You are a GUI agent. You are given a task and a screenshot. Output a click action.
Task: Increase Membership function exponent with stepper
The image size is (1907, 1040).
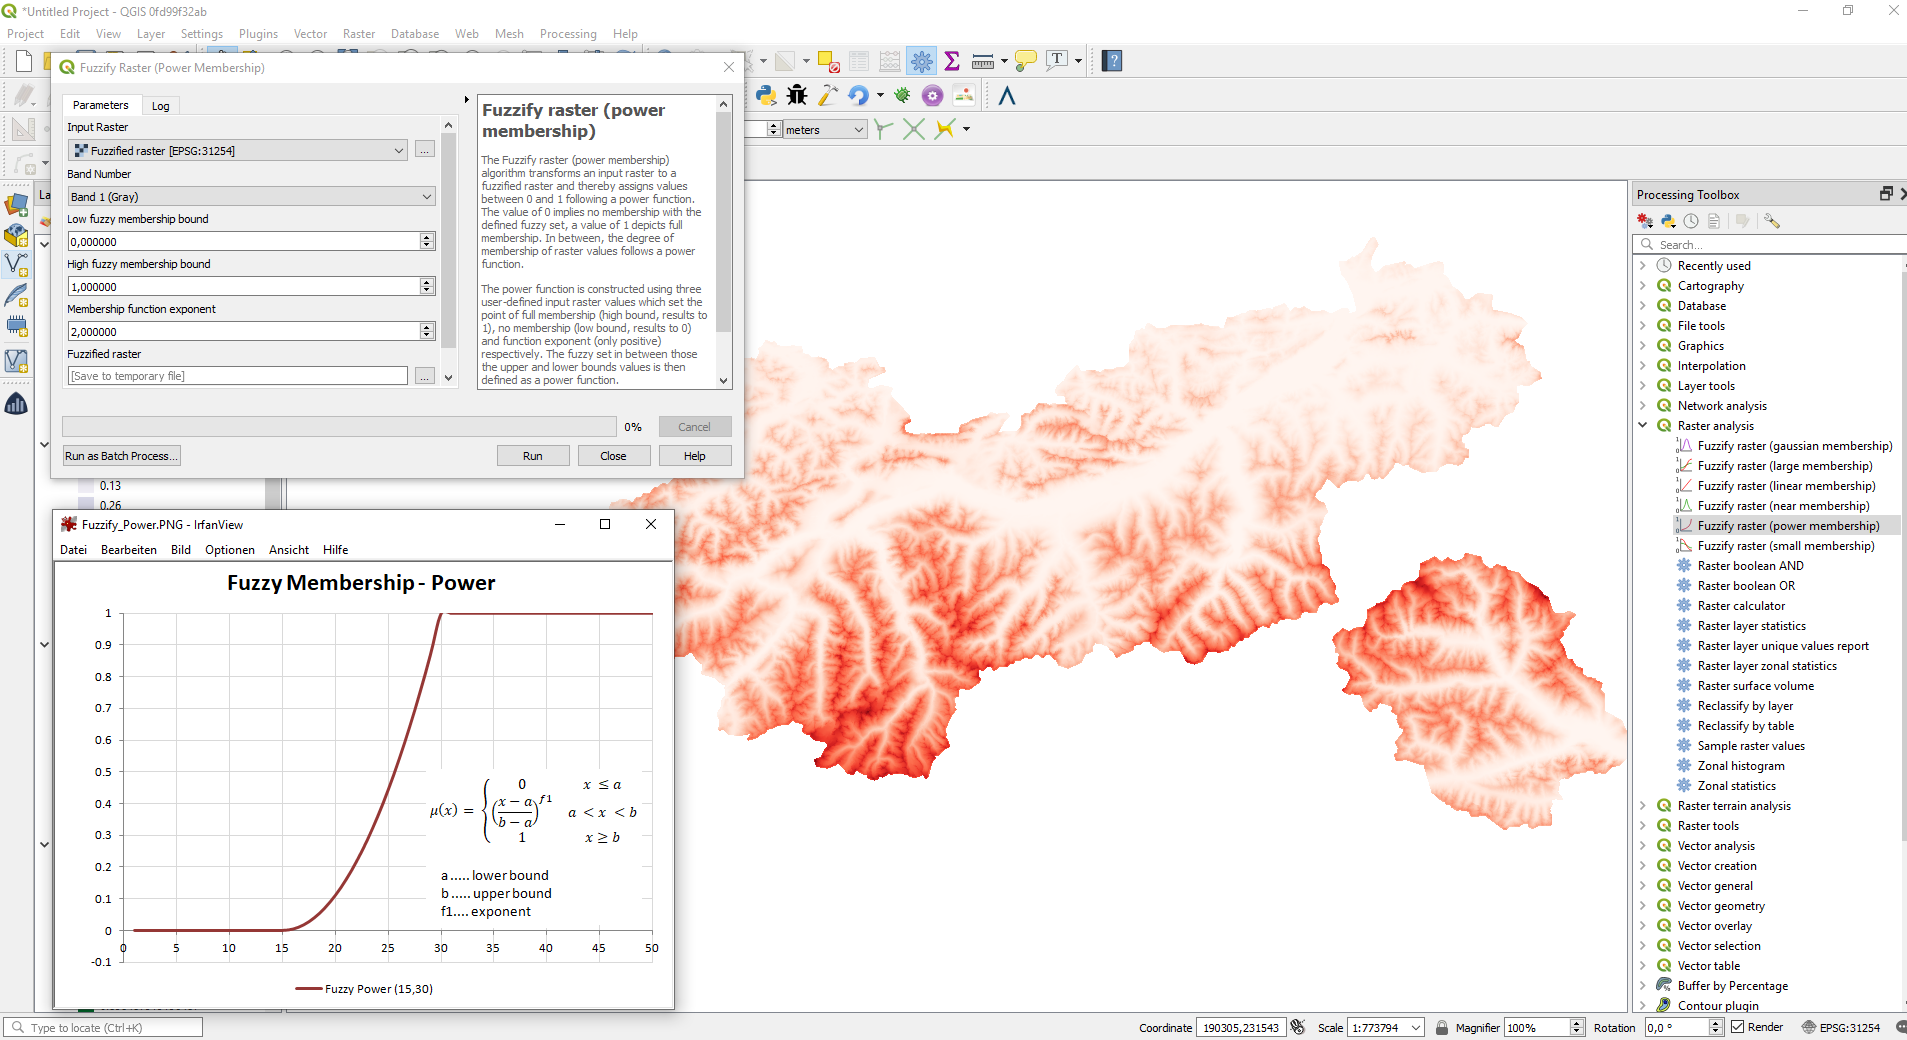pos(427,327)
